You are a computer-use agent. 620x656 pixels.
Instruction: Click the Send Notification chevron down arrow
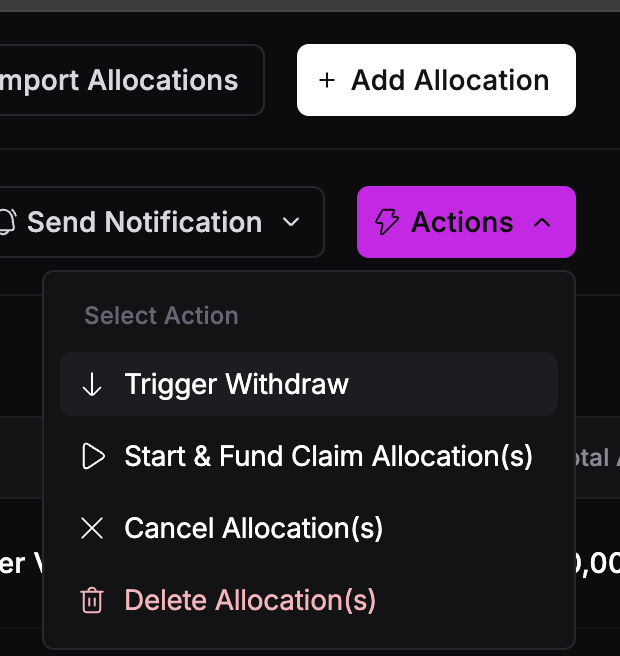(291, 222)
